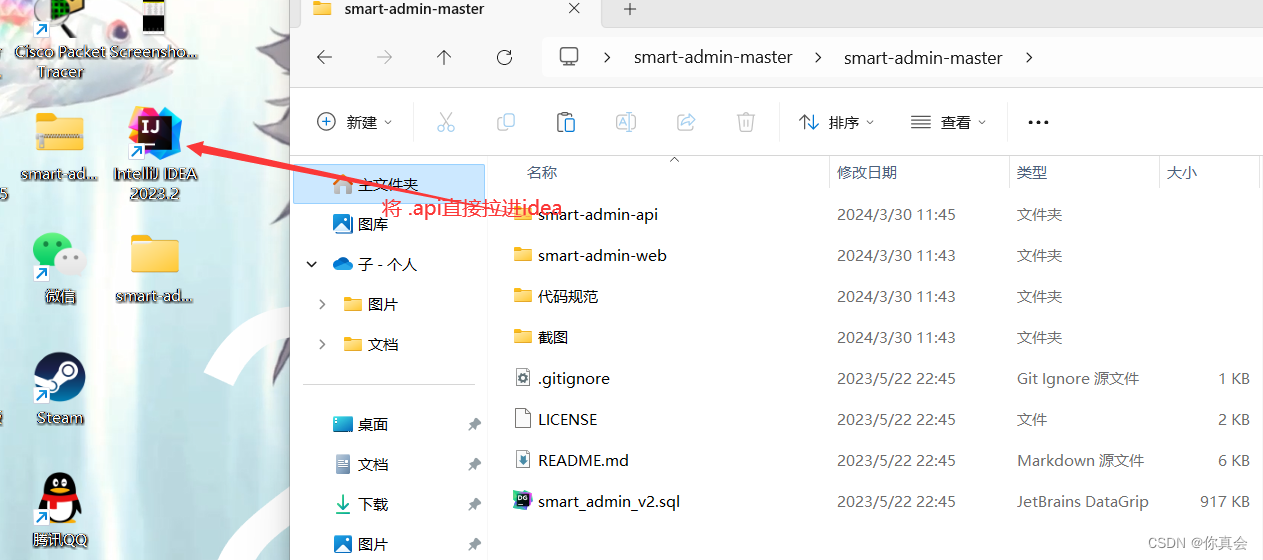The image size is (1263, 560).
Task: Click the Copy toolbar icon
Action: click(x=506, y=122)
